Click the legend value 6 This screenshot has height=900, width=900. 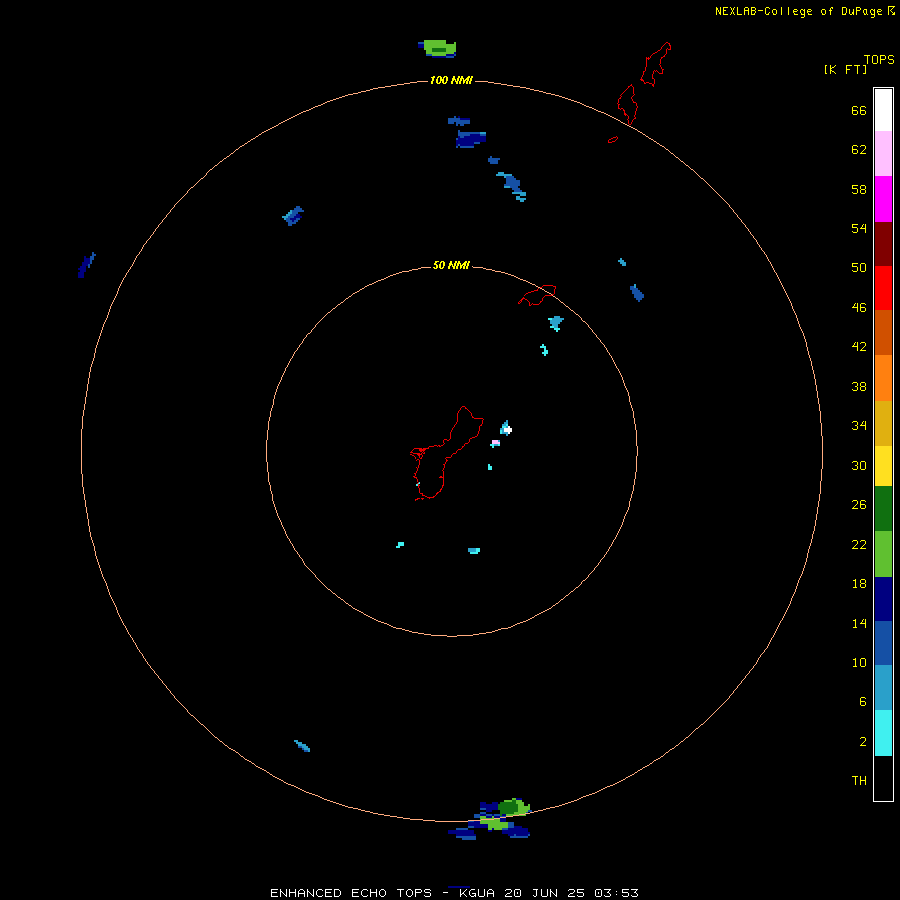[x=862, y=701]
